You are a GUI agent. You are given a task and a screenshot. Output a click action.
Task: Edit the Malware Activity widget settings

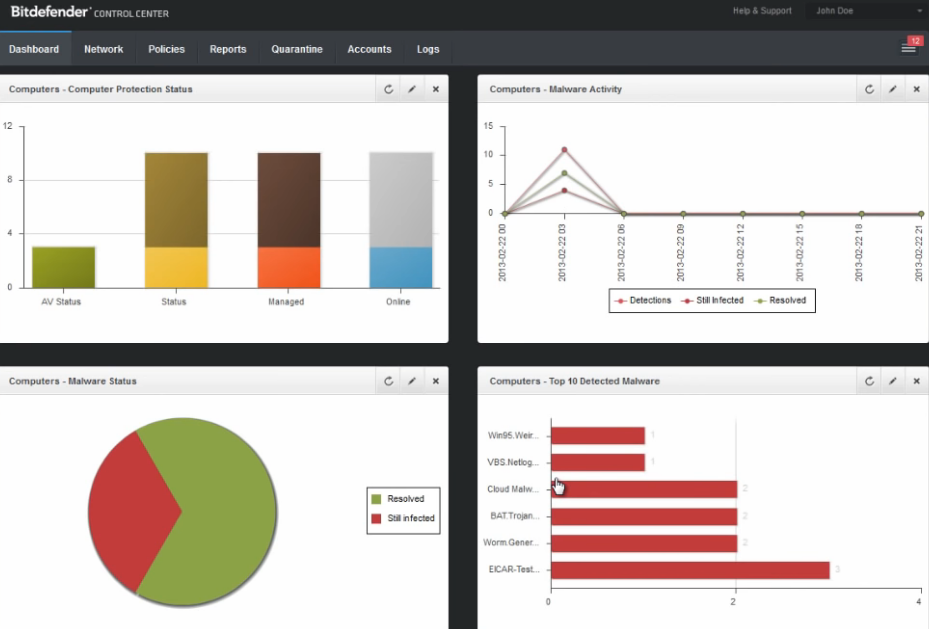(892, 89)
